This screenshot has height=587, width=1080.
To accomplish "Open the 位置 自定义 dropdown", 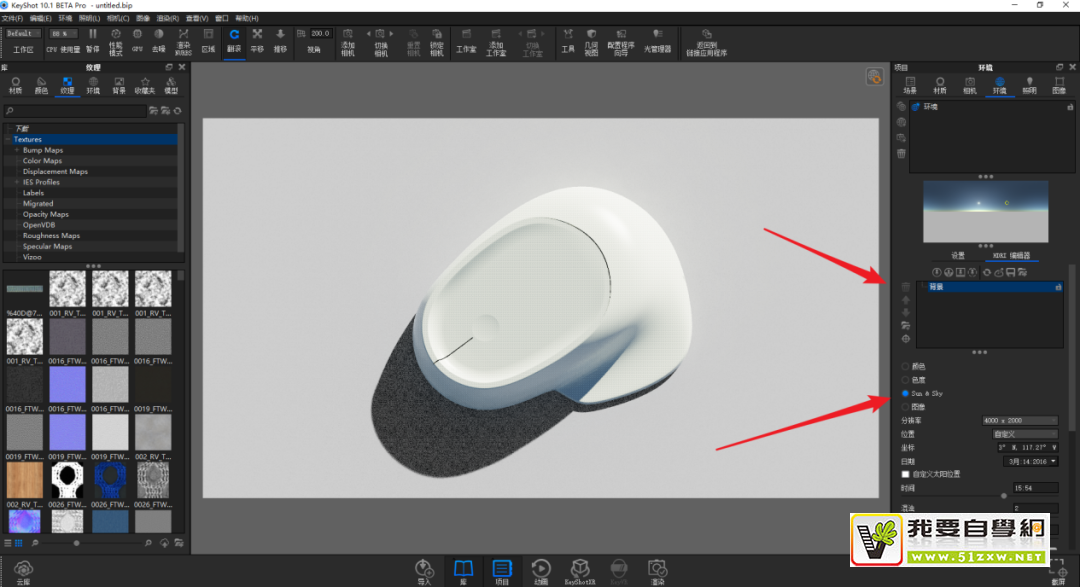I will [x=1024, y=434].
